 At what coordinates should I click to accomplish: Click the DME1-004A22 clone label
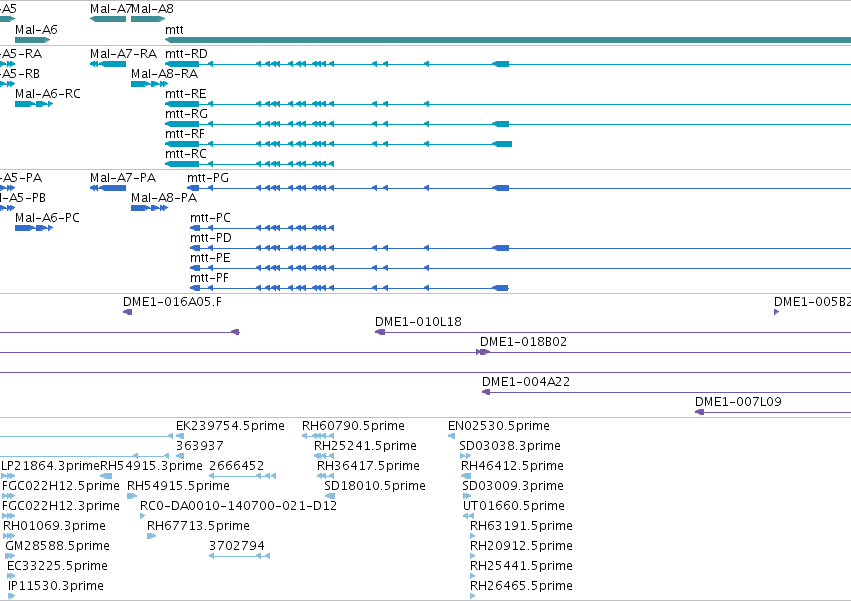pos(526,382)
